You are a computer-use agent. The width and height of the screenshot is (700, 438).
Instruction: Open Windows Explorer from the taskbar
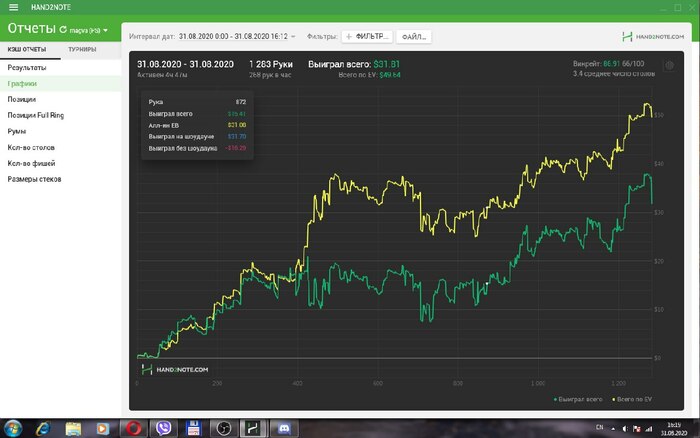[x=73, y=429]
